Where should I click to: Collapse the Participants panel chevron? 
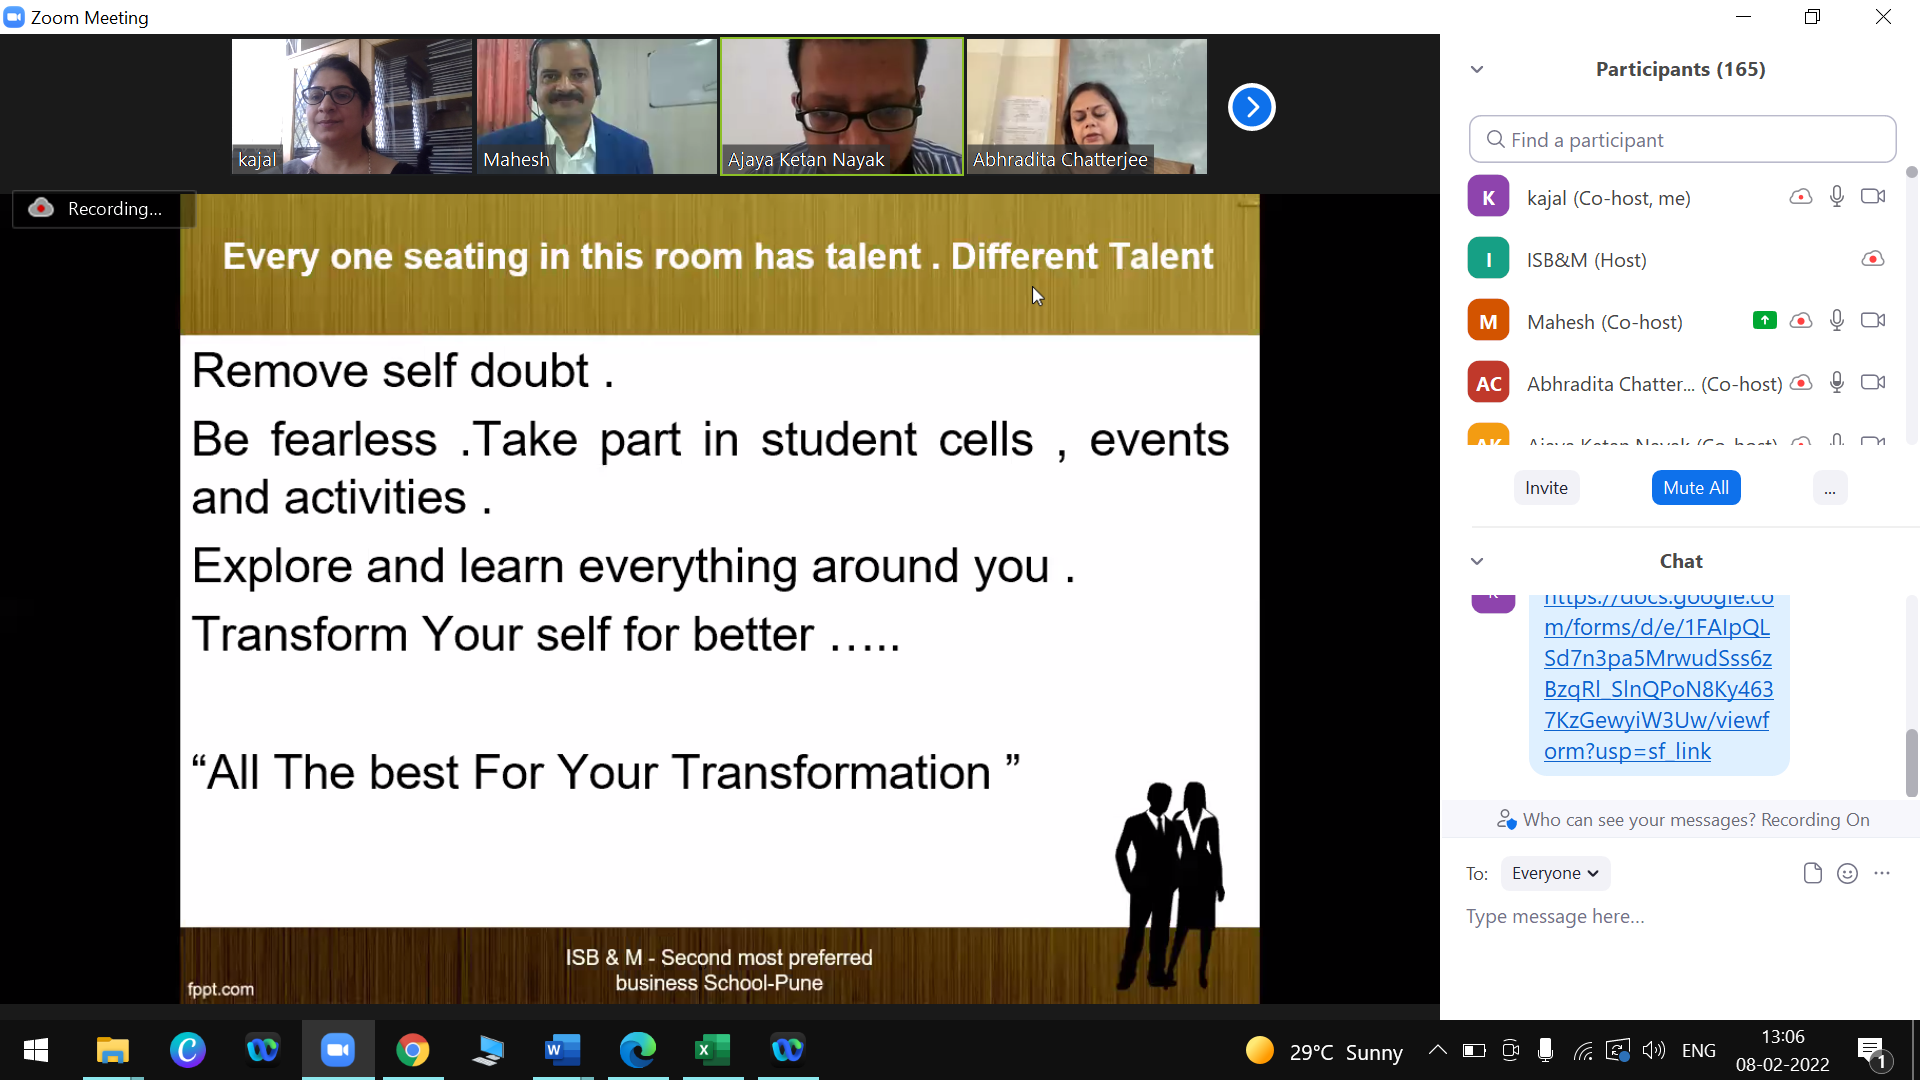click(x=1477, y=69)
